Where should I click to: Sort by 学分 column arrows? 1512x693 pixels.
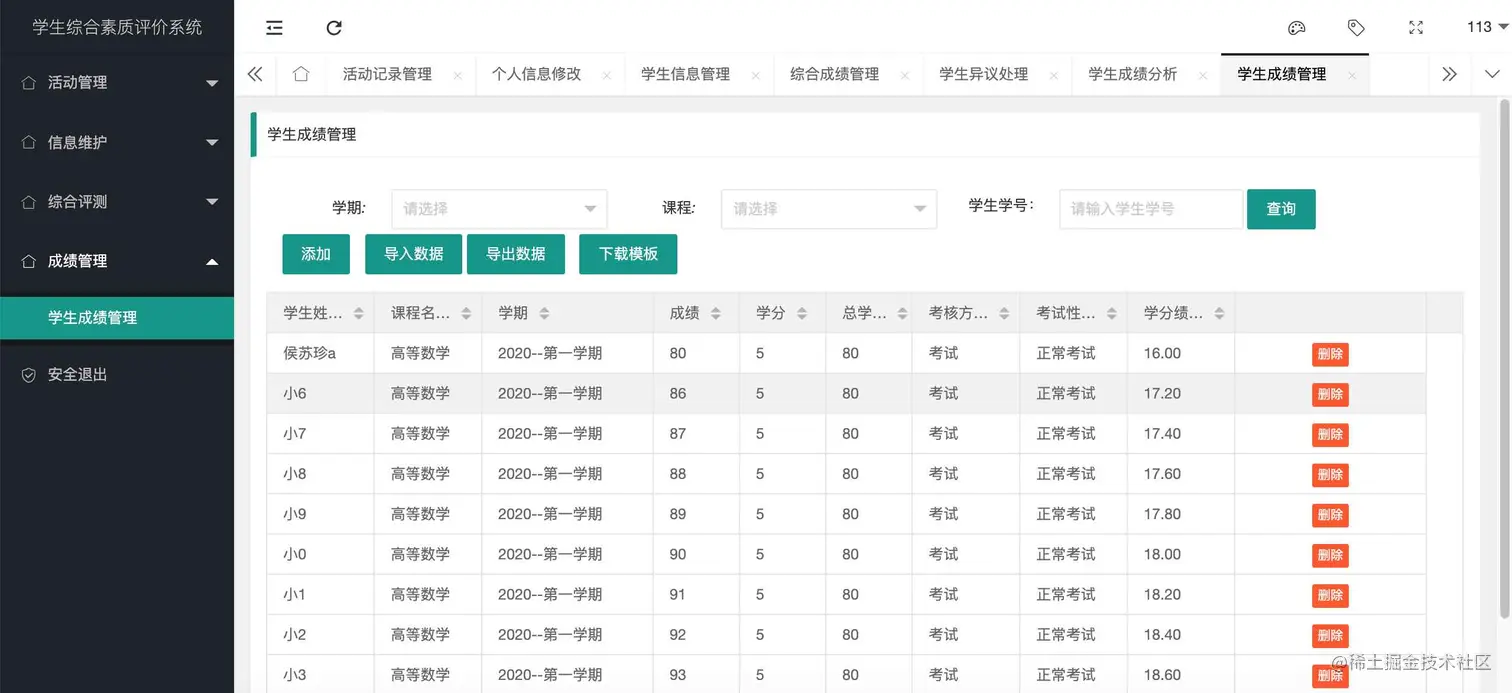[802, 313]
